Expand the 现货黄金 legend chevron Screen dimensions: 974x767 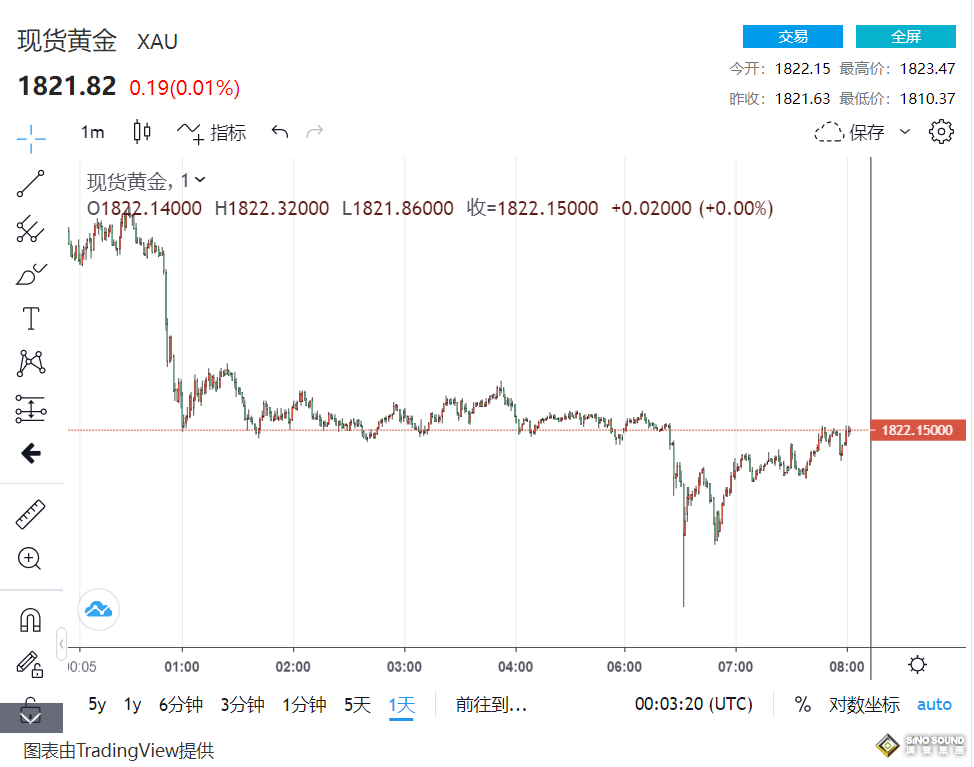coord(200,180)
